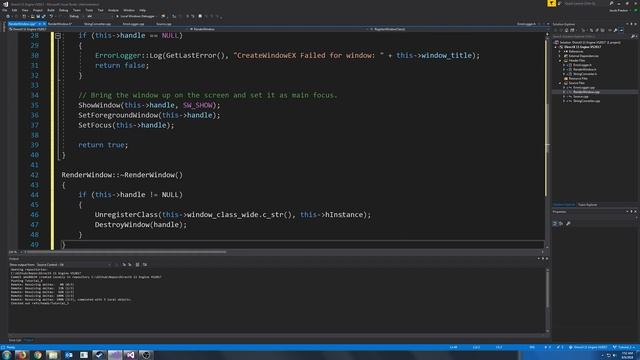Select RenderWindow.cpp in Solution Explorer
This screenshot has height=360, width=640.
pos(586,92)
